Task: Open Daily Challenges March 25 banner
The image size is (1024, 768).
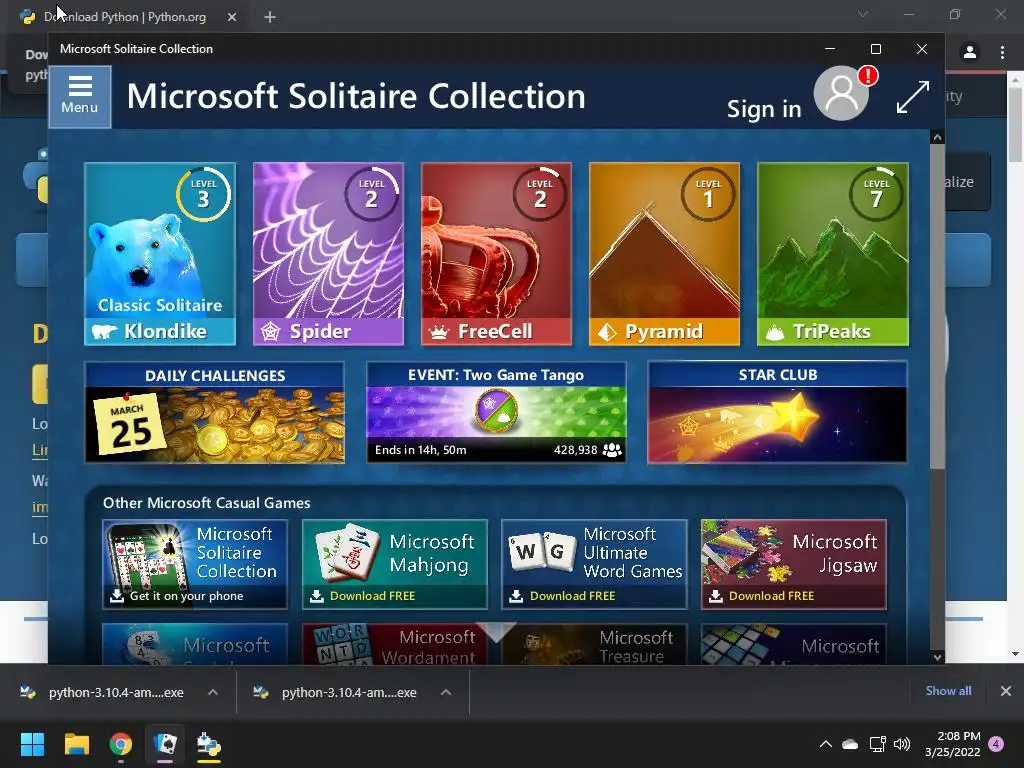Action: pyautogui.click(x=215, y=412)
